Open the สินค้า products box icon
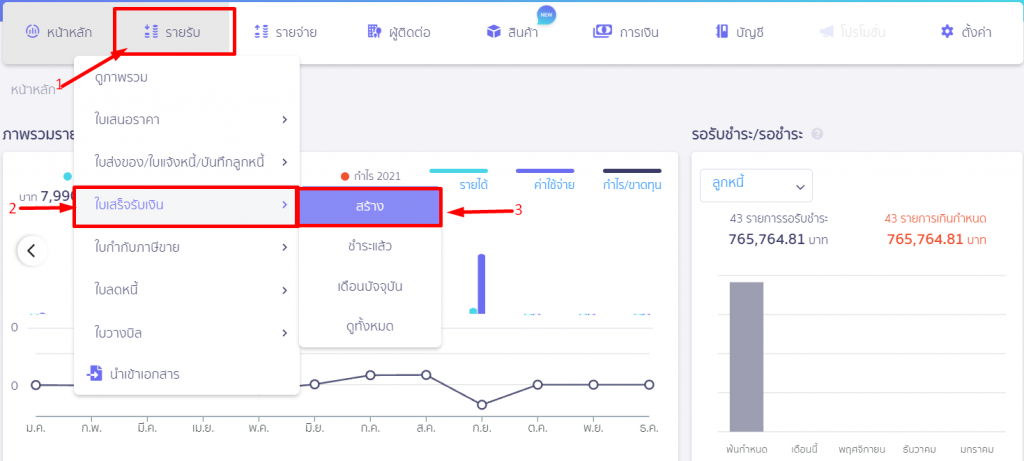 point(494,32)
